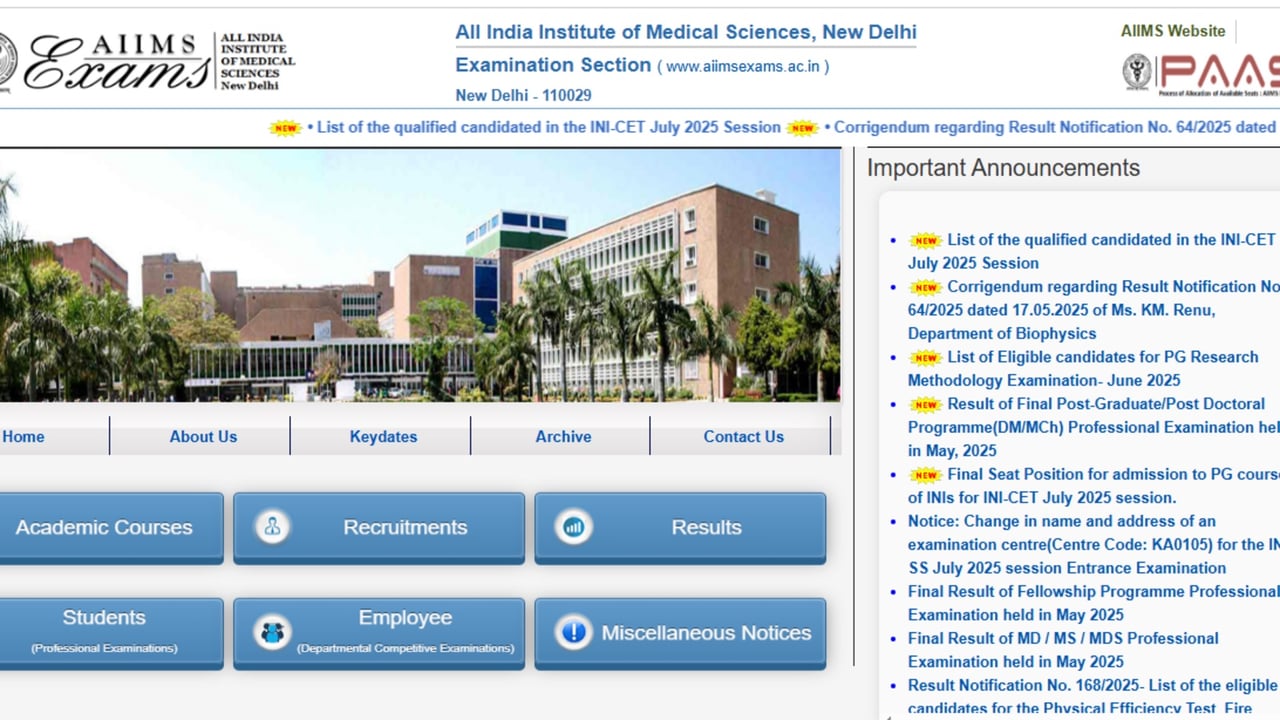Viewport: 1280px width, 720px height.
Task: Open ticker link for INI-CET qualified candidates
Action: [x=548, y=127]
